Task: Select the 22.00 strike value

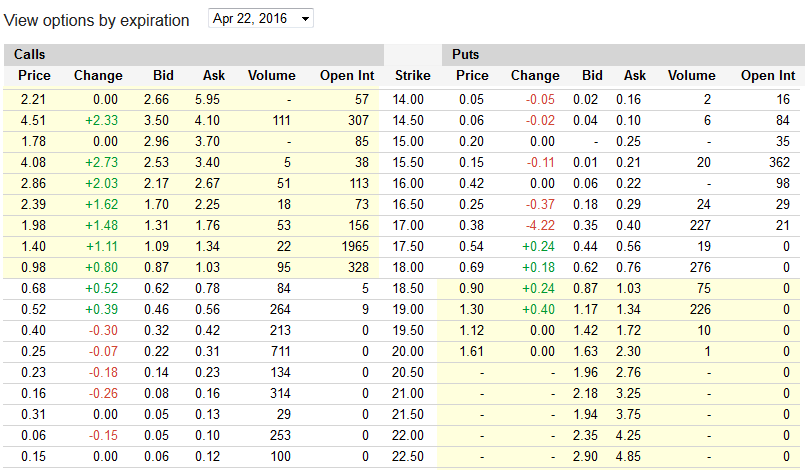Action: 408,435
